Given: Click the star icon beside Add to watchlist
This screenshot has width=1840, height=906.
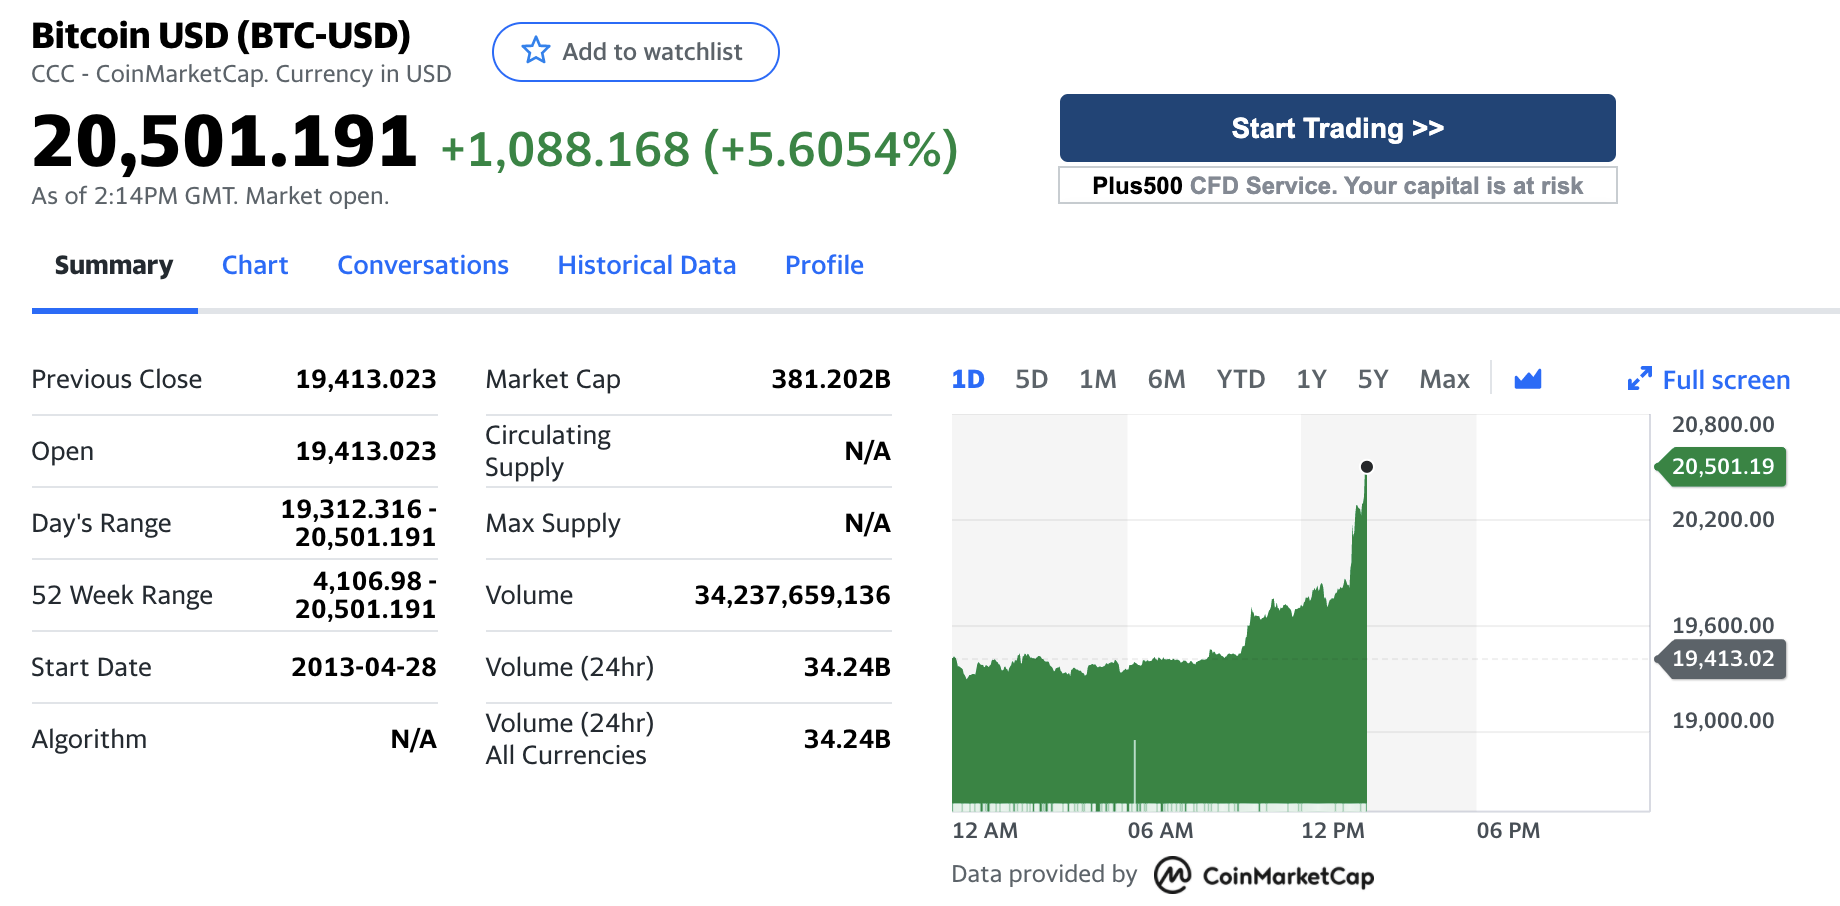Looking at the screenshot, I should pyautogui.click(x=536, y=51).
